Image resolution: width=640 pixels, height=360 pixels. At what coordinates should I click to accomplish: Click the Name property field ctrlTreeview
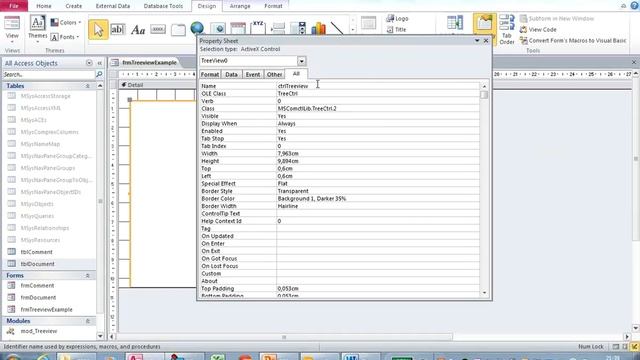click(x=378, y=86)
